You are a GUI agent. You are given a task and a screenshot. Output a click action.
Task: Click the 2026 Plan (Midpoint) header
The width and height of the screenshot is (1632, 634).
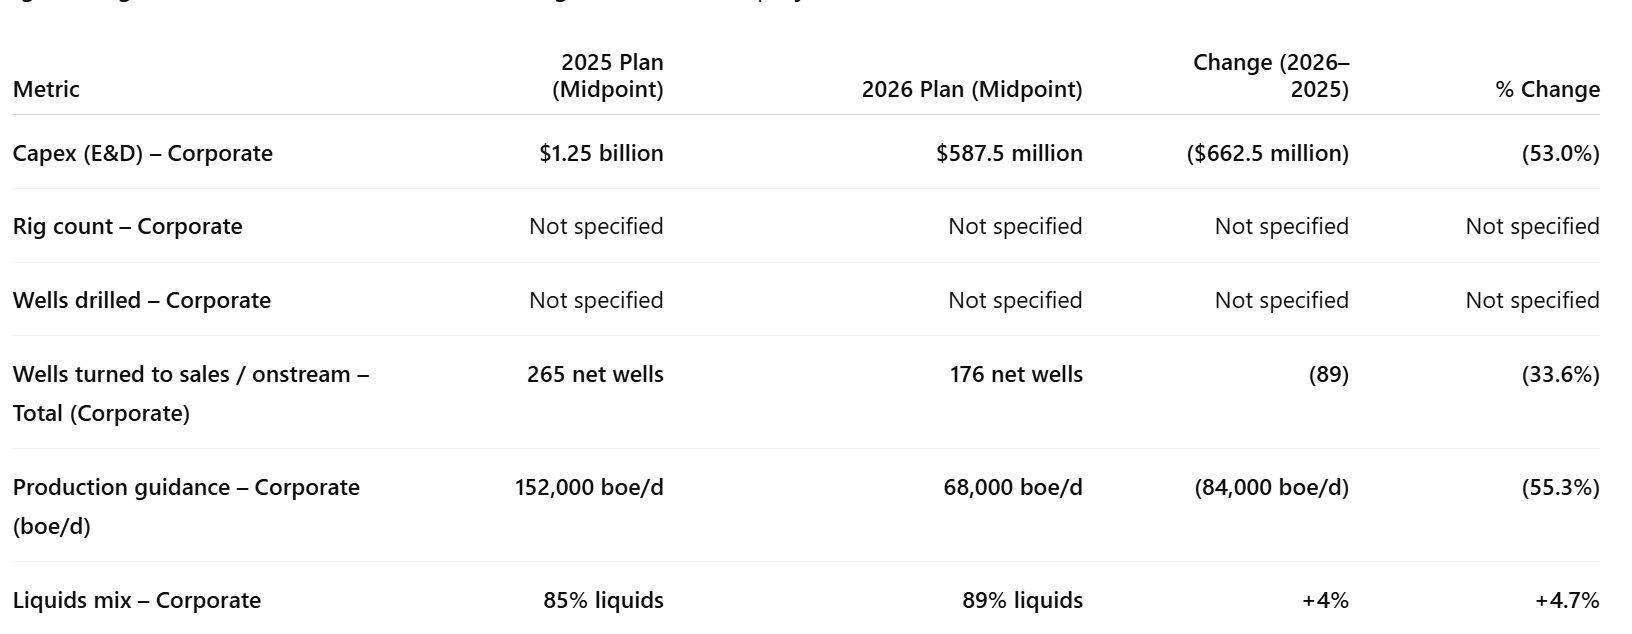pyautogui.click(x=972, y=89)
